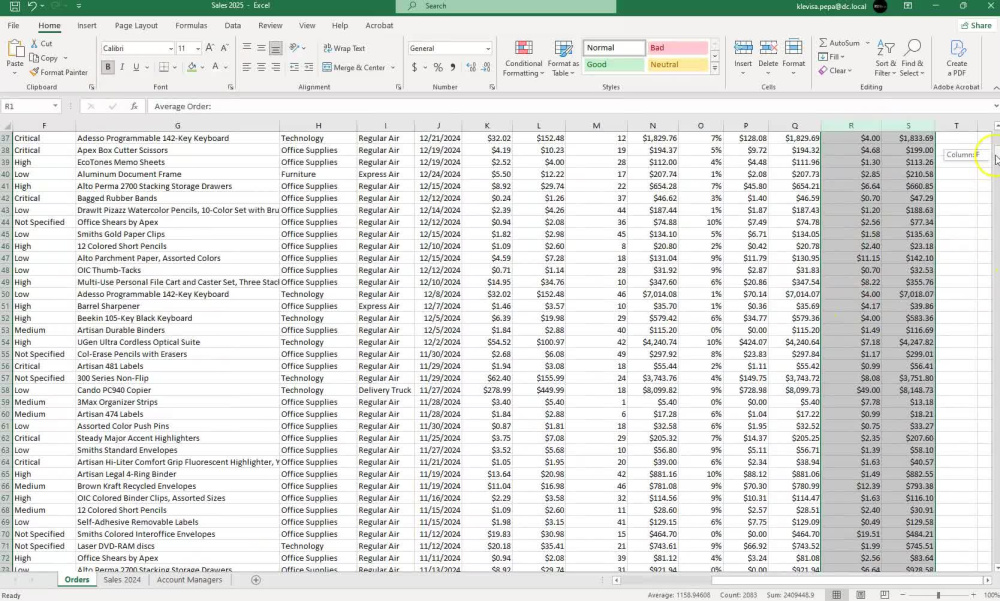Click the Undo arrow icon

pos(32,6)
